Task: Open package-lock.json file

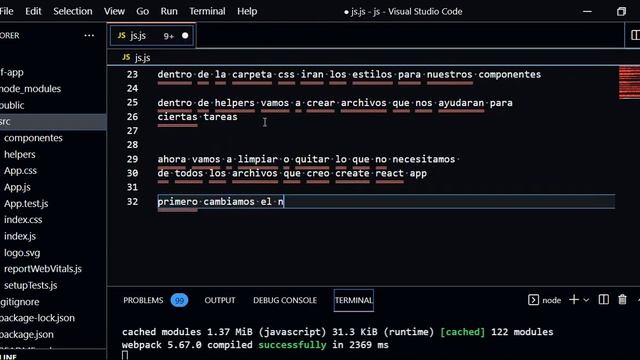Action: pyautogui.click(x=37, y=318)
